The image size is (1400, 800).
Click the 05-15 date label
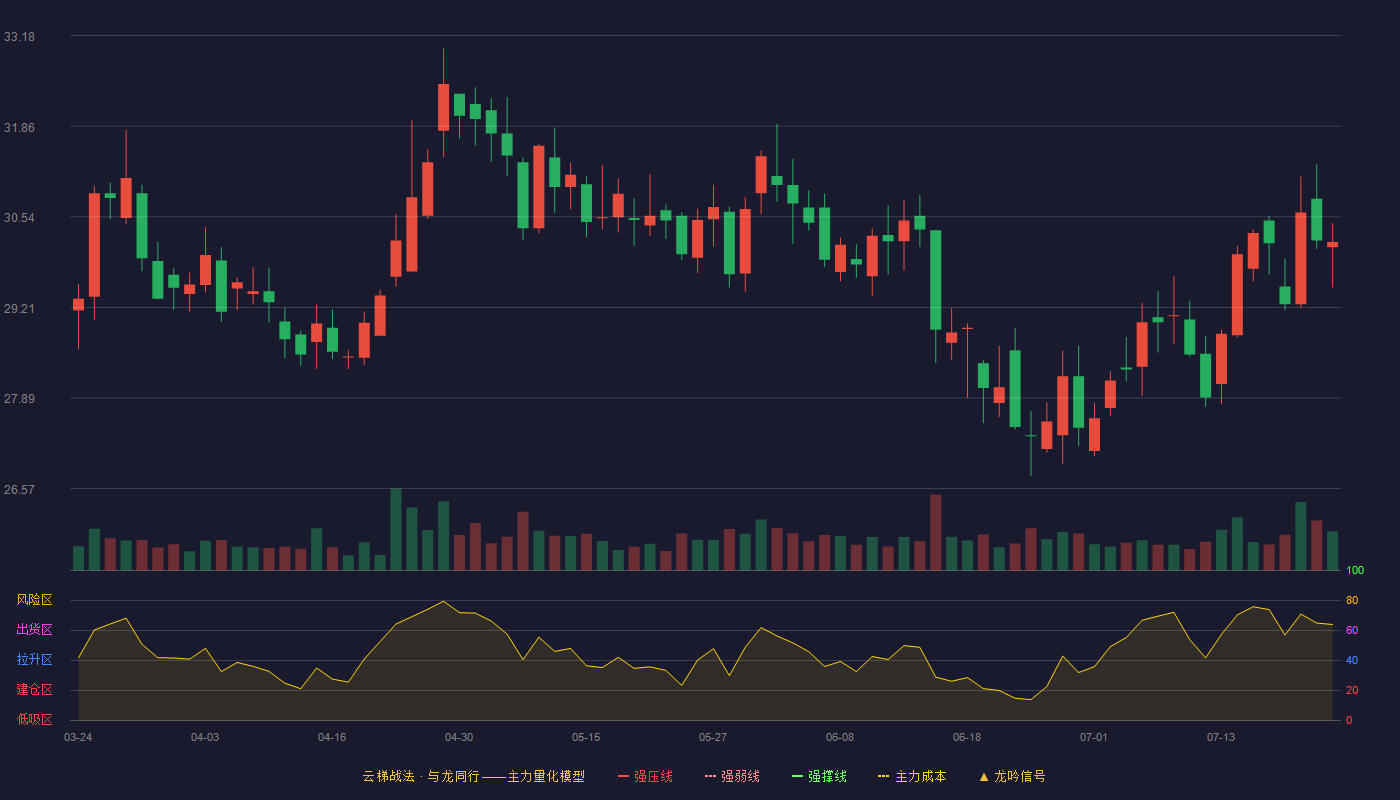(586, 737)
